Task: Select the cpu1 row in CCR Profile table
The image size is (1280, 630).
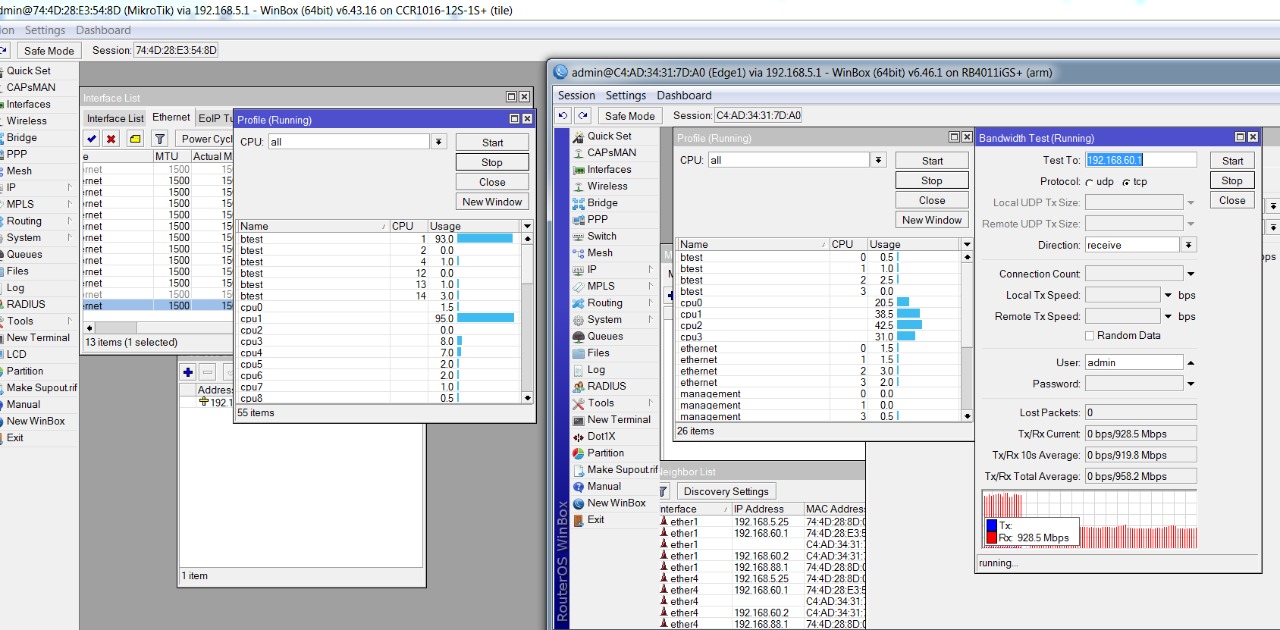Action: pyautogui.click(x=379, y=318)
